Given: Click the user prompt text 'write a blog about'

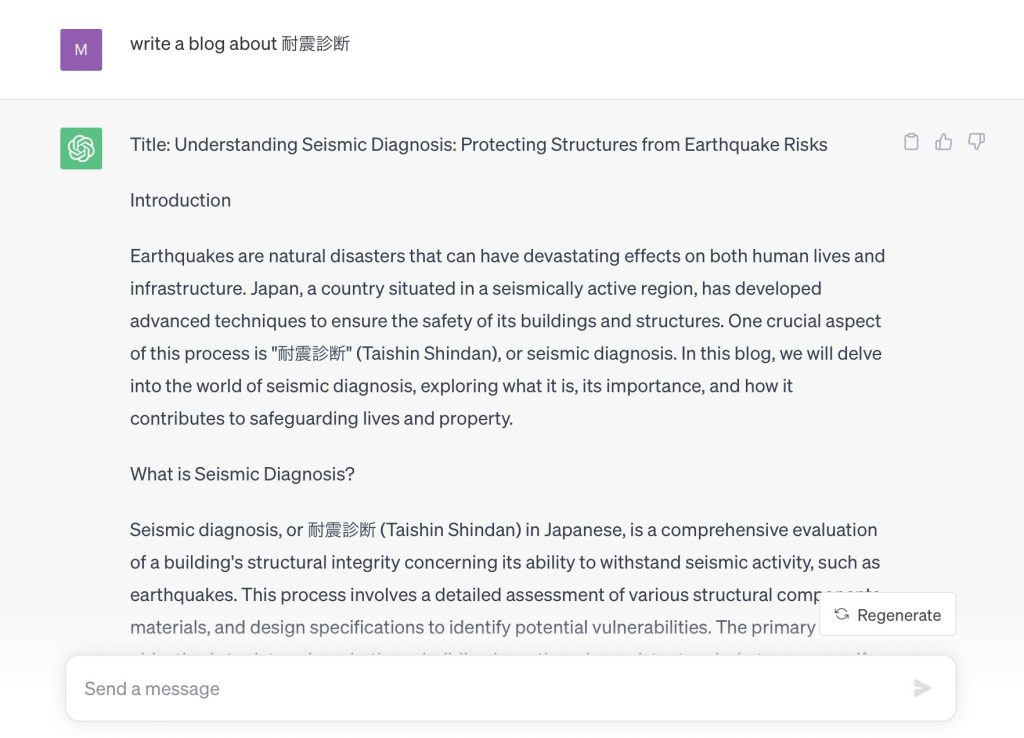Looking at the screenshot, I should point(204,44).
